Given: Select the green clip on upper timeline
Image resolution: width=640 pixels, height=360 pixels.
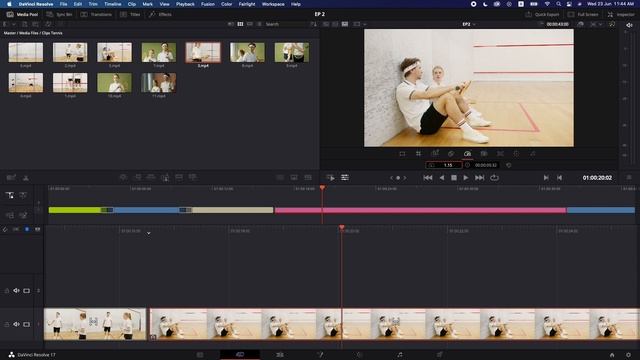Looking at the screenshot, I should [x=75, y=210].
